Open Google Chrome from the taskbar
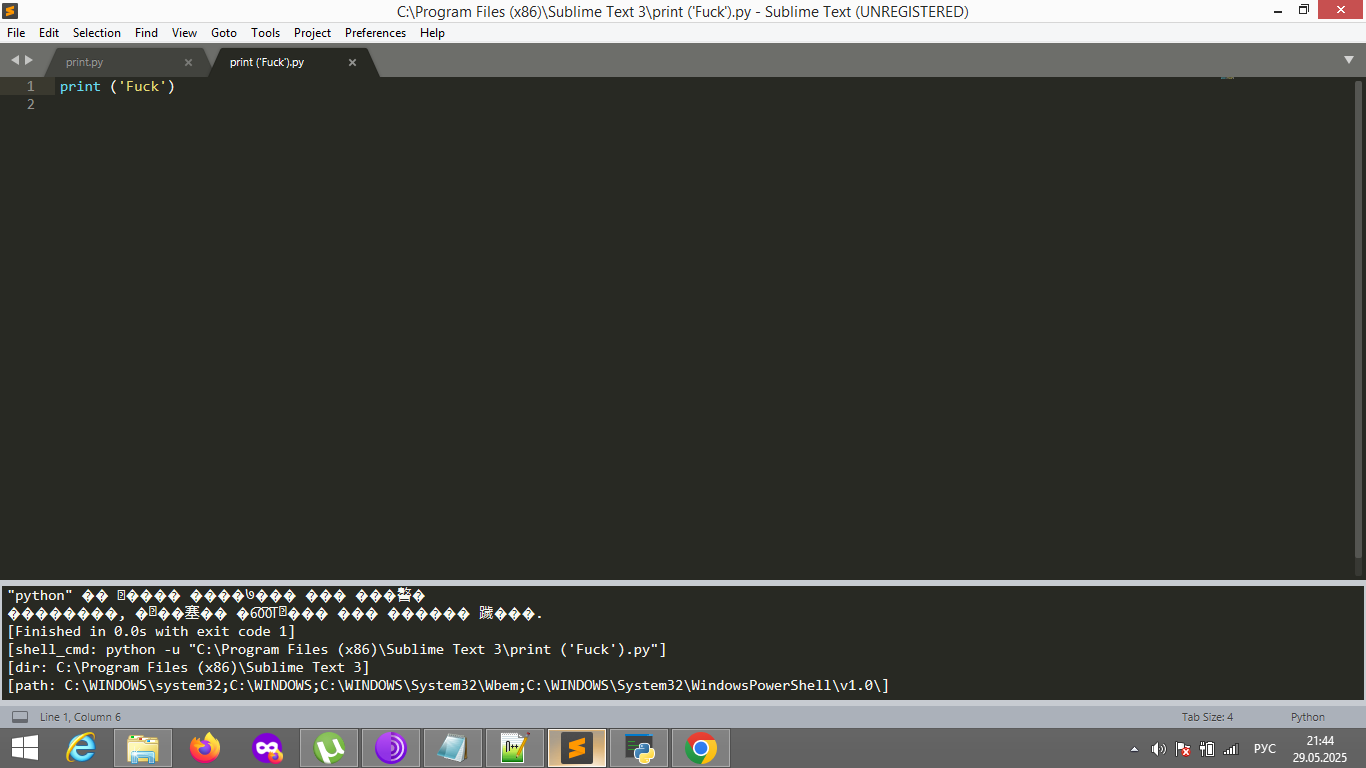Image resolution: width=1366 pixels, height=768 pixels. 701,748
